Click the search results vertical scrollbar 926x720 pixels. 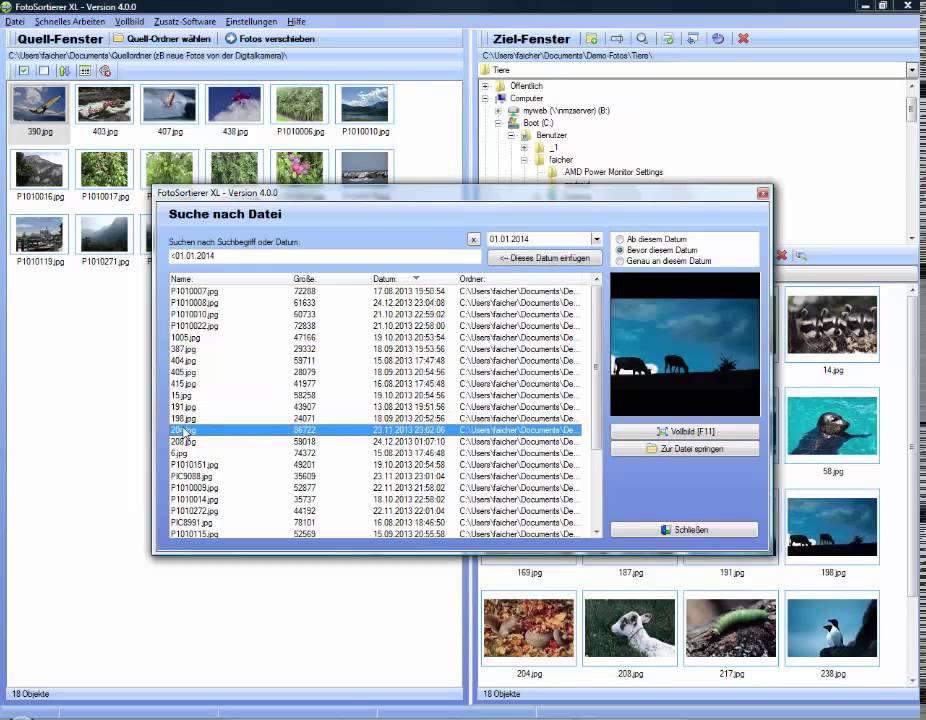coord(596,406)
